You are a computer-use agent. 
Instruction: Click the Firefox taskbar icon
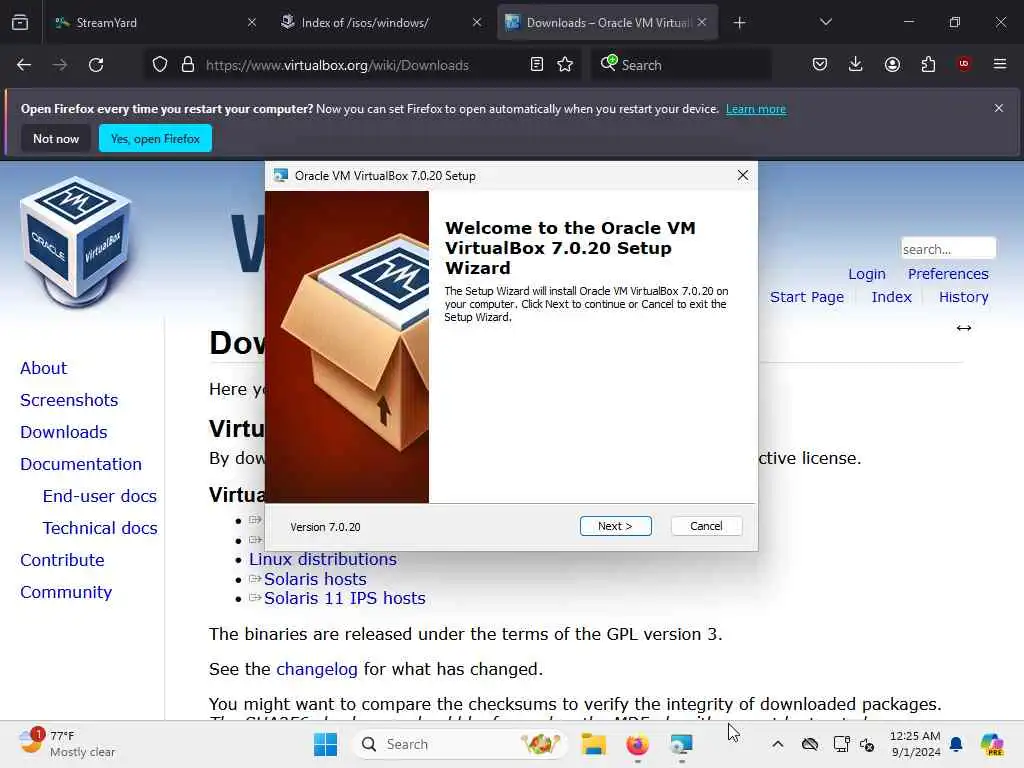point(637,744)
